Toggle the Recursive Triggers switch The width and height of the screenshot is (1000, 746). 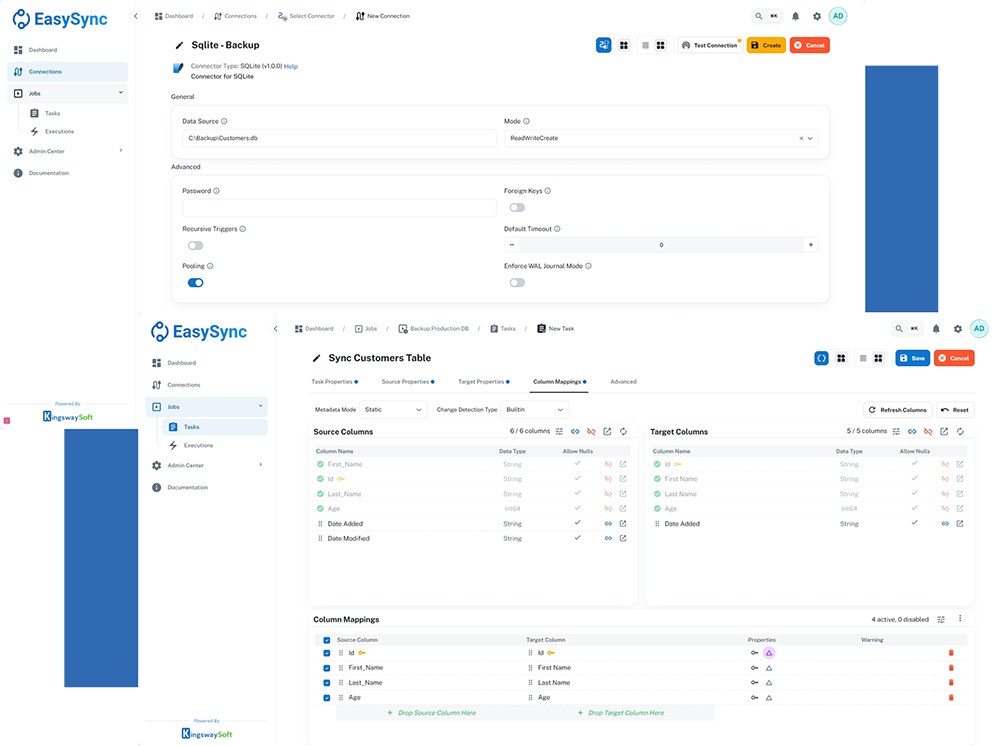(196, 245)
